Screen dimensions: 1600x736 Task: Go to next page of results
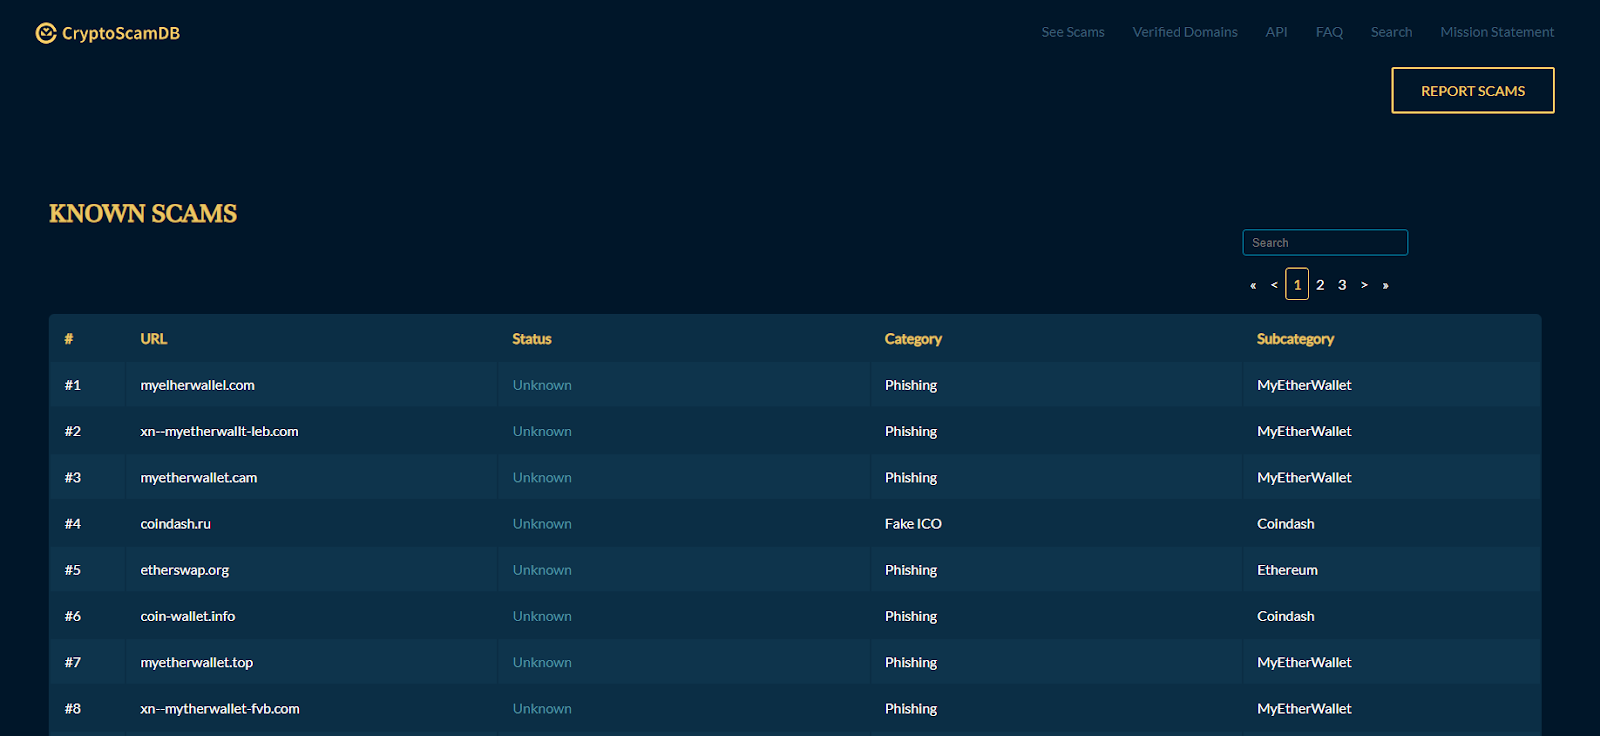[x=1364, y=285]
